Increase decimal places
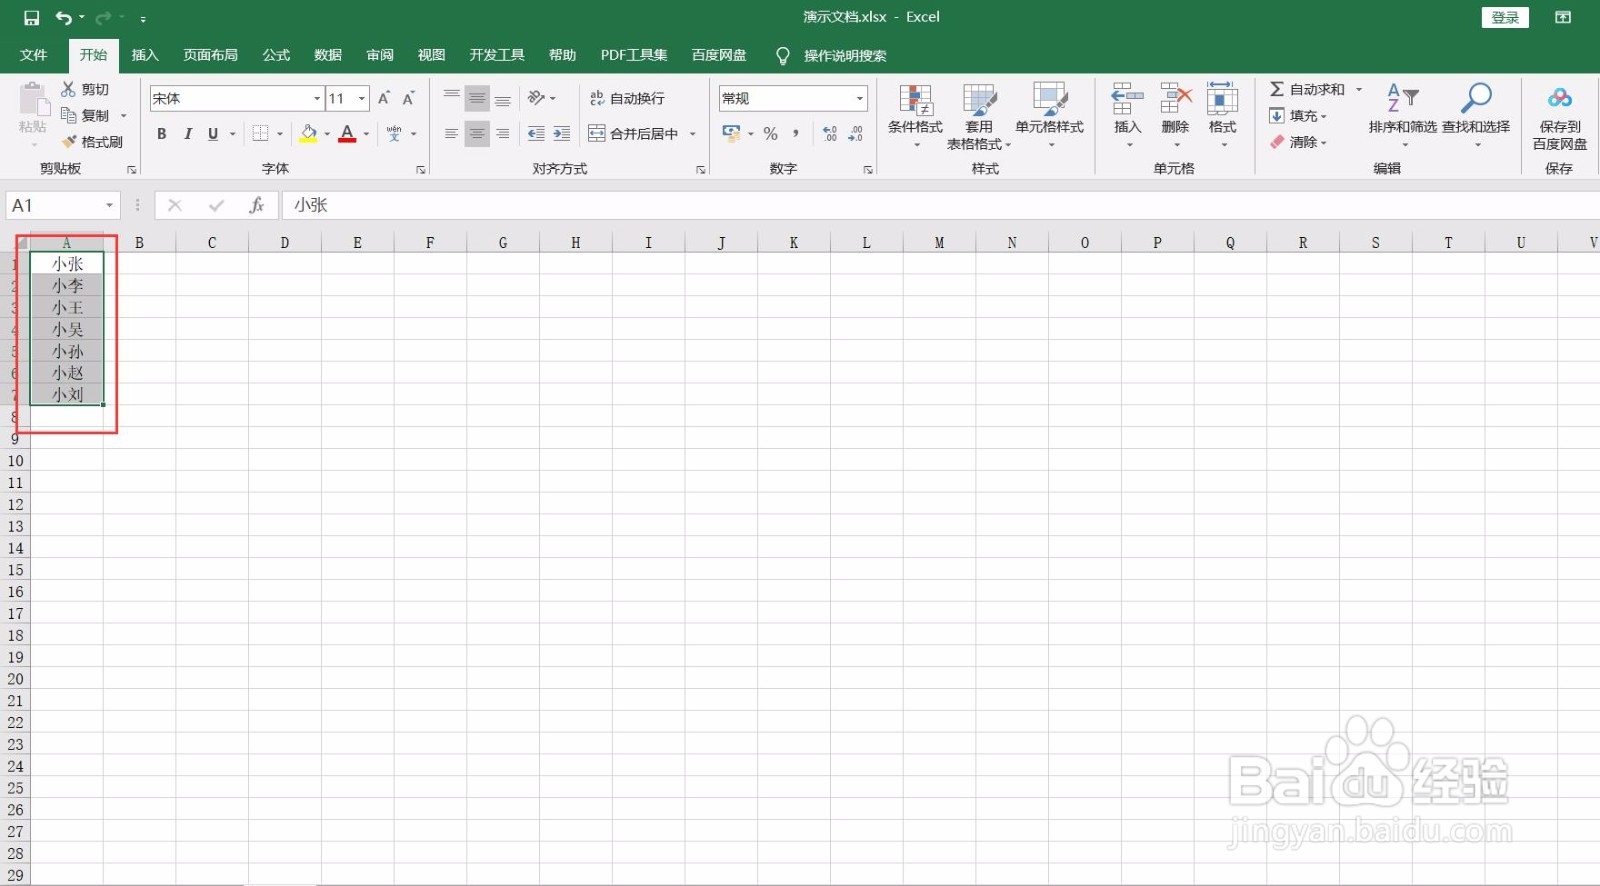The width and height of the screenshot is (1600, 886). click(830, 133)
